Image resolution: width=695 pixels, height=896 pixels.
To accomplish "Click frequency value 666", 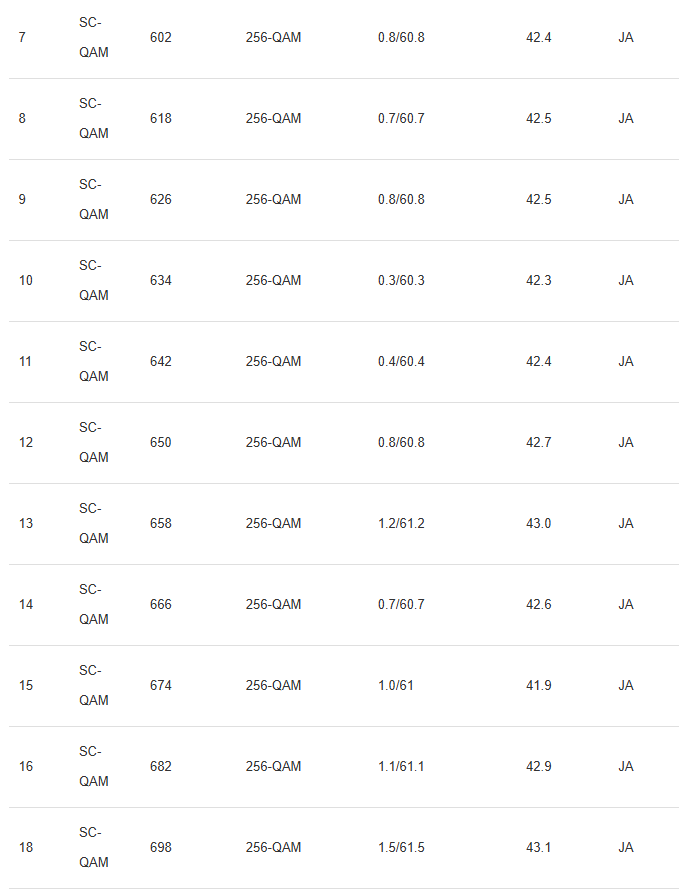I will 160,605.
